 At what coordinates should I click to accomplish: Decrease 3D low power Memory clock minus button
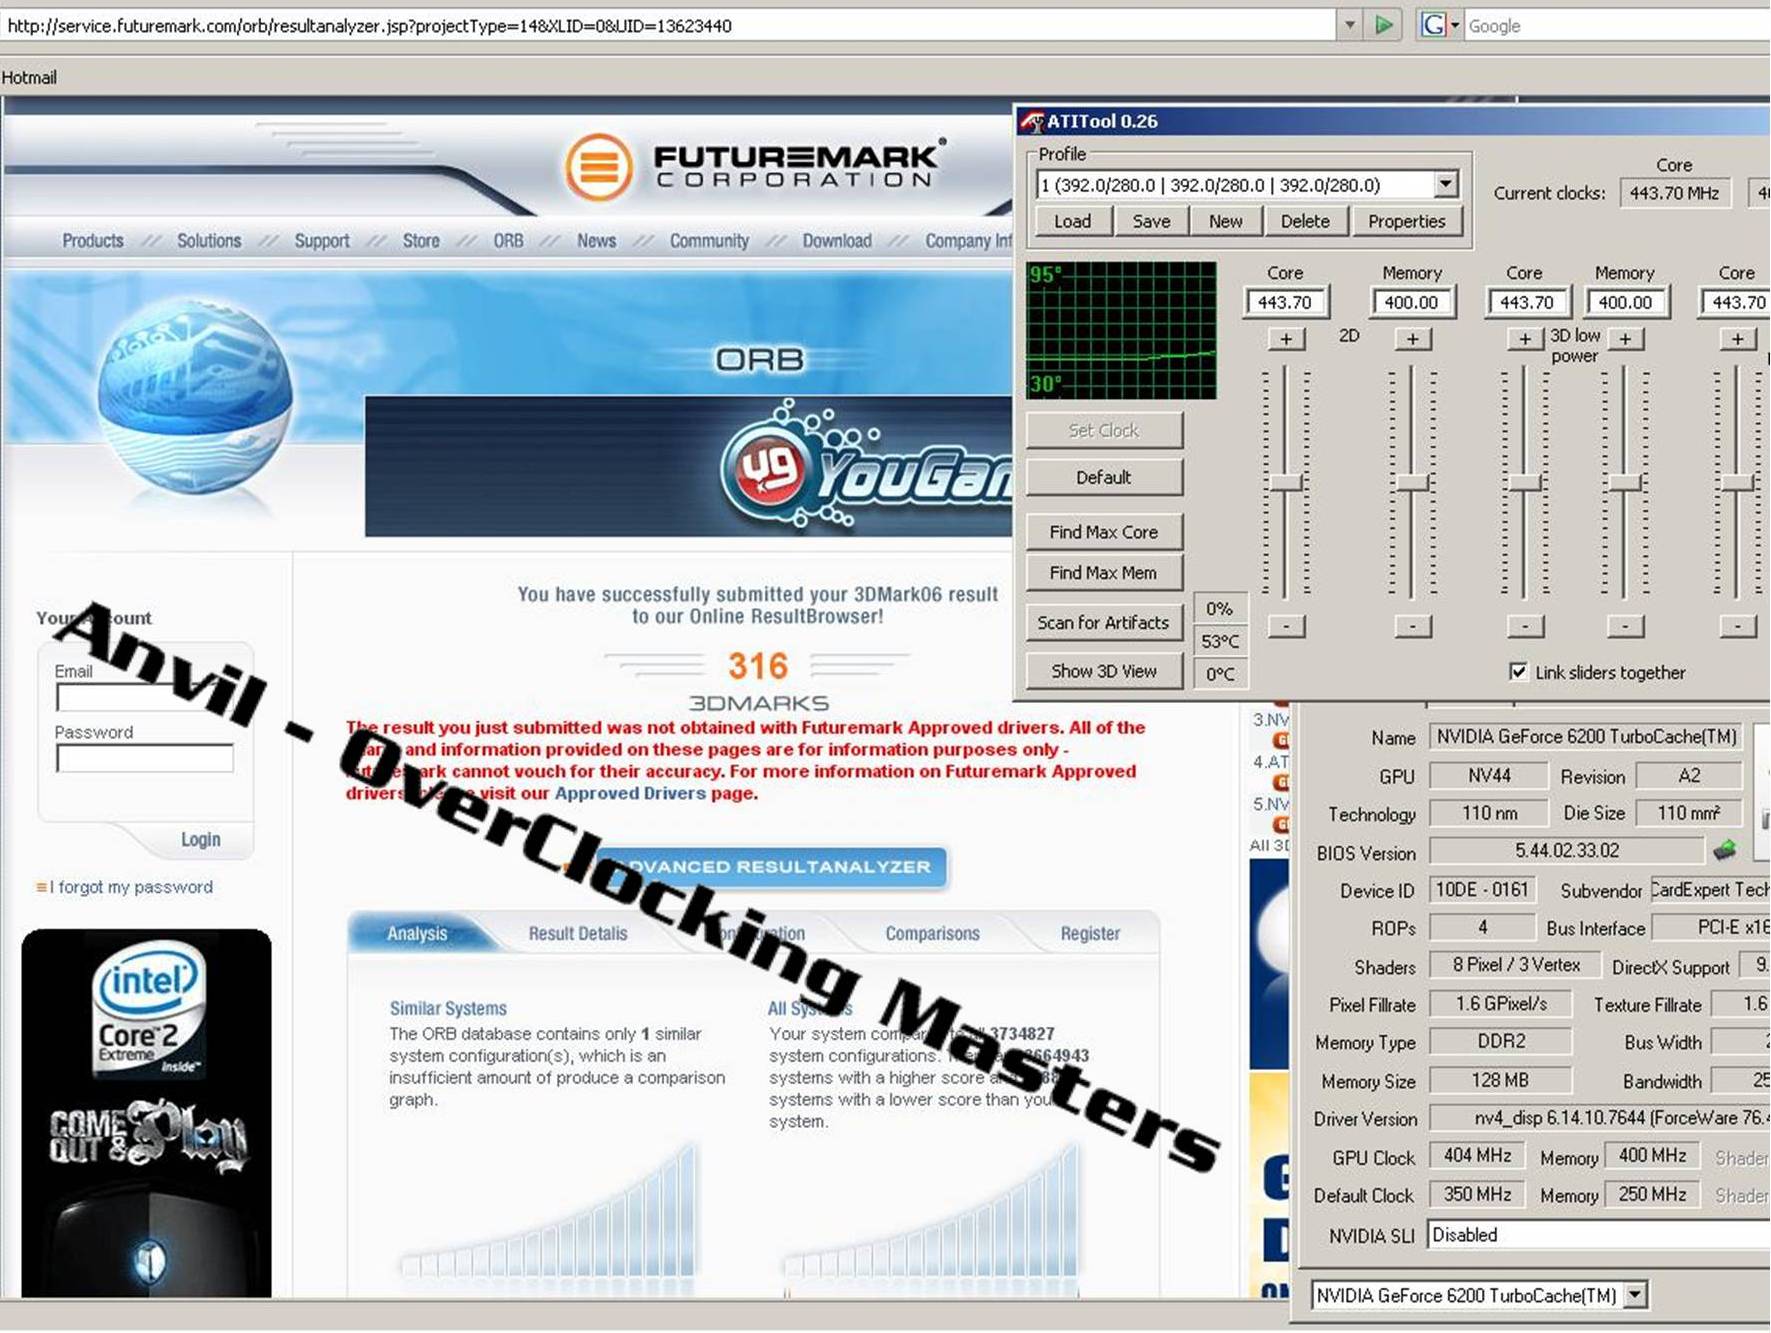click(1625, 626)
